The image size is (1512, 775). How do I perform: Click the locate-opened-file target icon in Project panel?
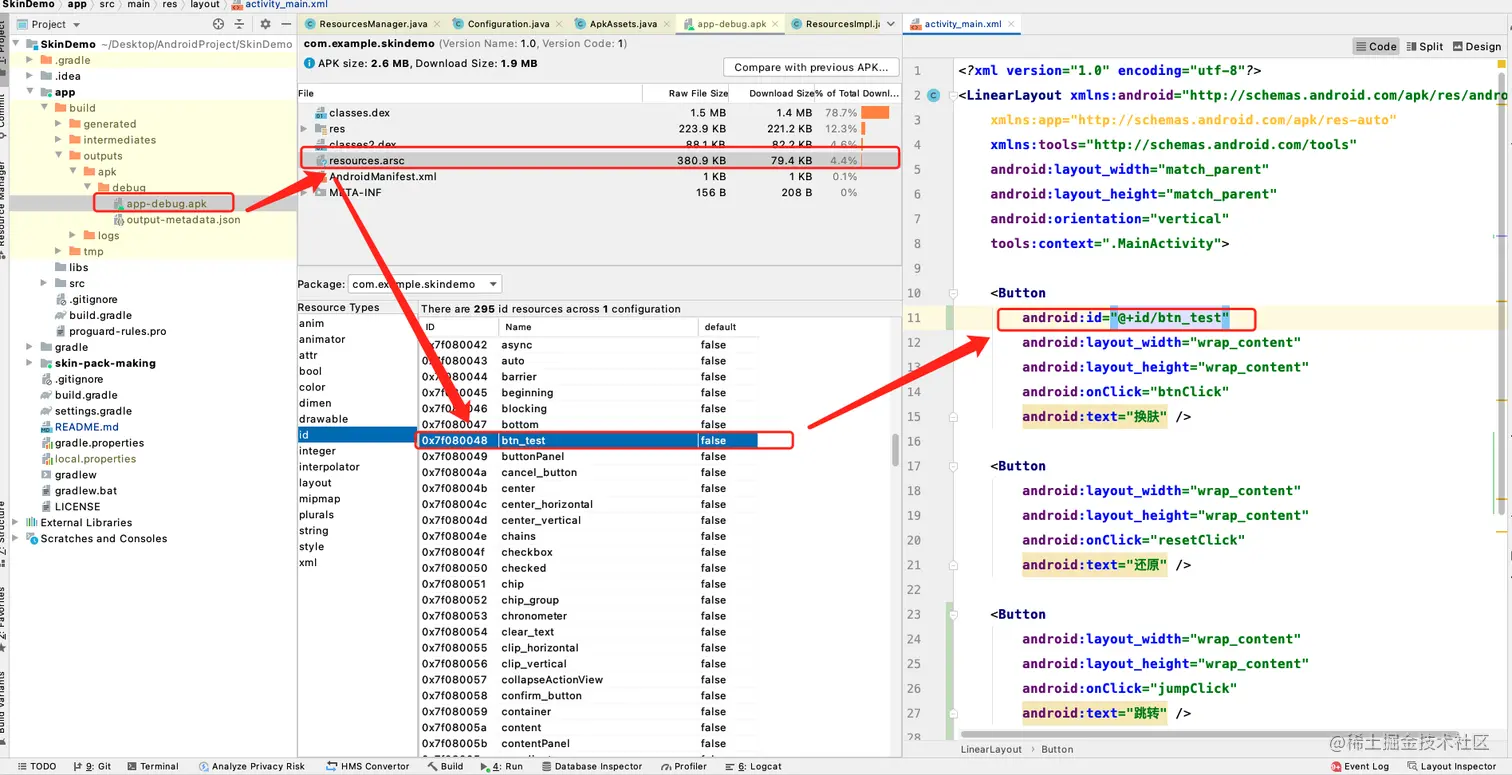[x=219, y=24]
